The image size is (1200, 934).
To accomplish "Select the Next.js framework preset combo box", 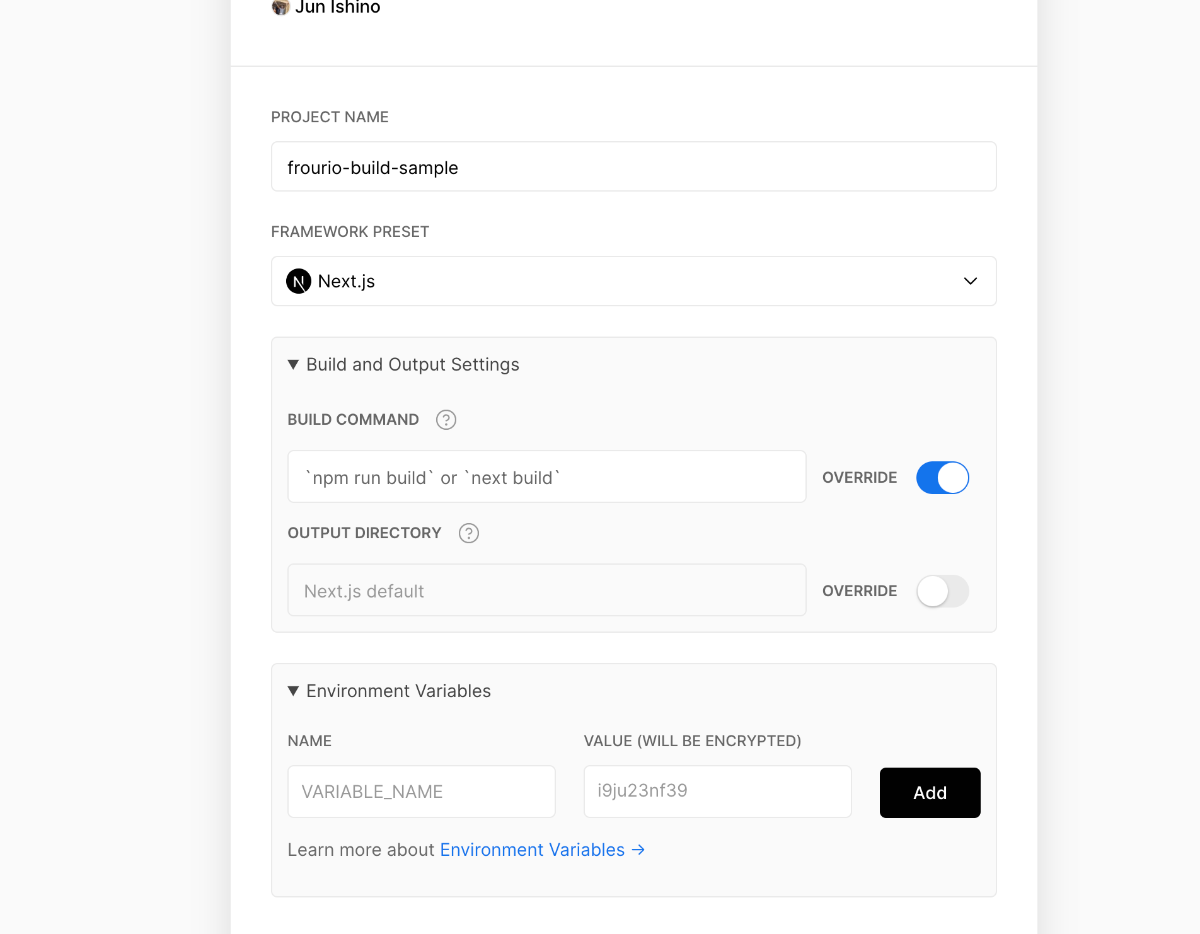I will [x=634, y=281].
